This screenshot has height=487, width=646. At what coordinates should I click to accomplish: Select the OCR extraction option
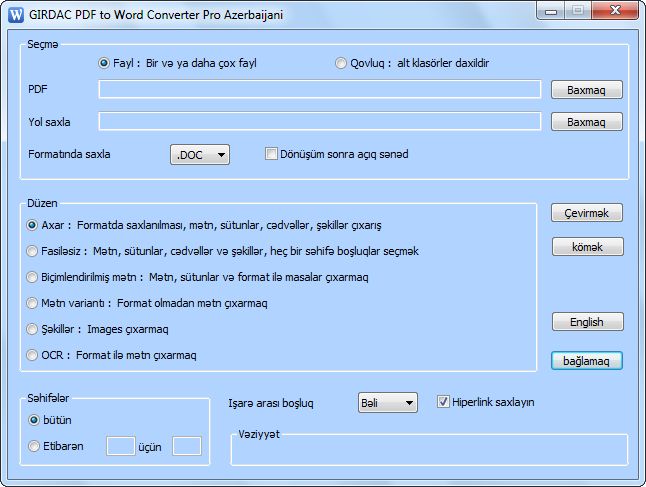tap(33, 355)
